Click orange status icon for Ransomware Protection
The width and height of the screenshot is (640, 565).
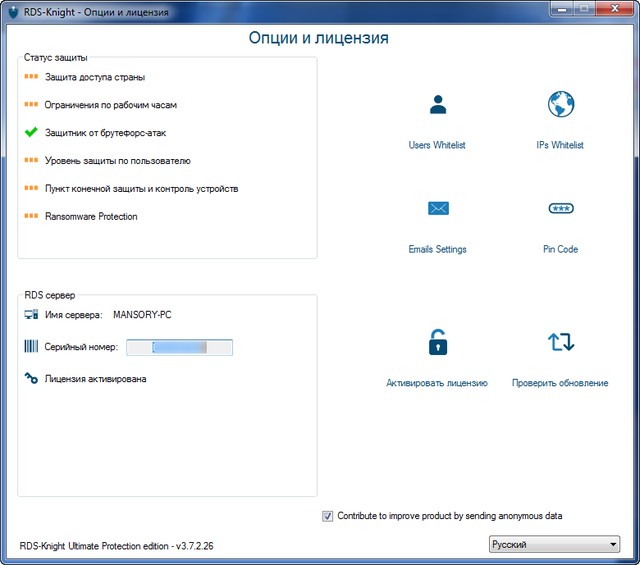coord(31,216)
